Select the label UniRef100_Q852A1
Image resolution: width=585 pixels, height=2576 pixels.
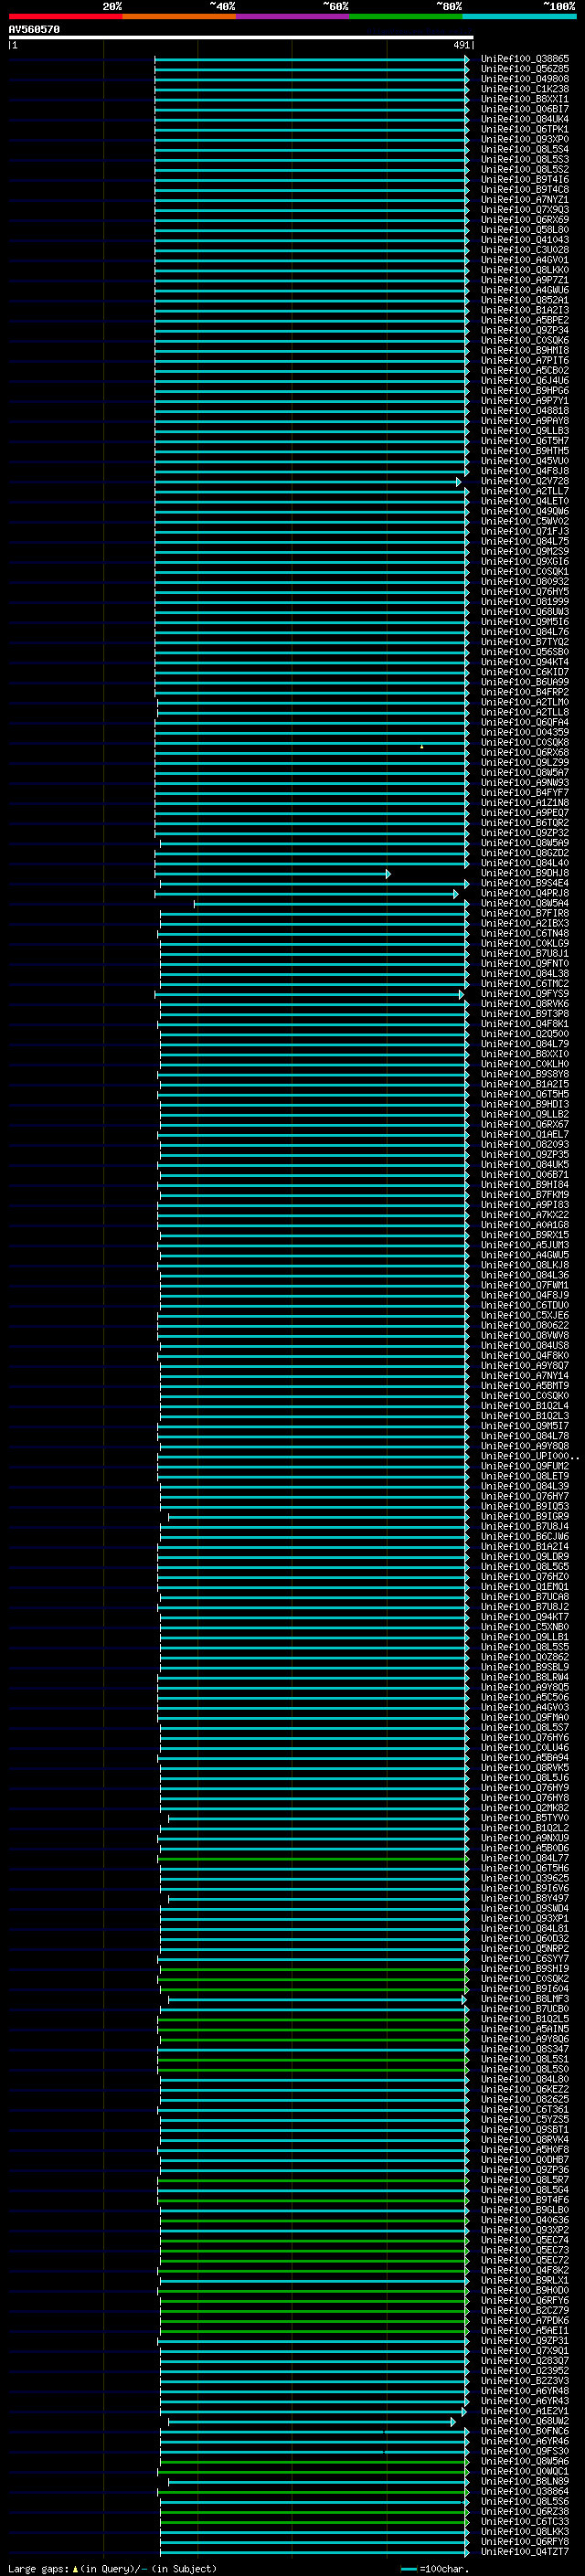pos(525,300)
